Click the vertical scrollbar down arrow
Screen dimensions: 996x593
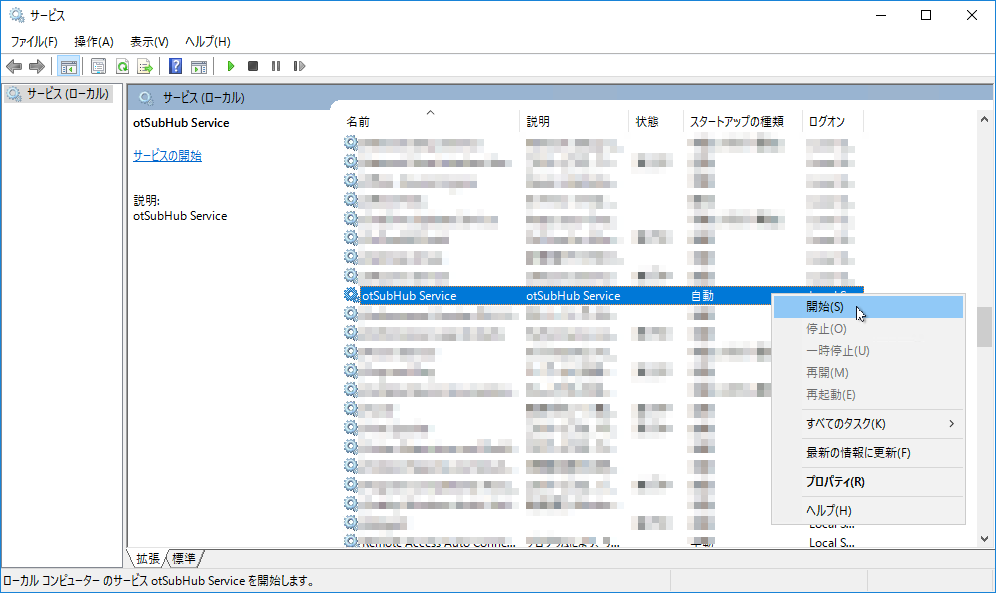point(985,540)
